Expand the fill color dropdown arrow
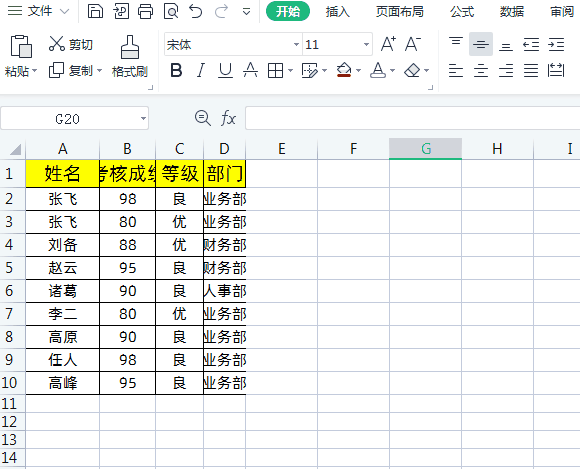Screen dimensions: 580x469 pos(358,70)
